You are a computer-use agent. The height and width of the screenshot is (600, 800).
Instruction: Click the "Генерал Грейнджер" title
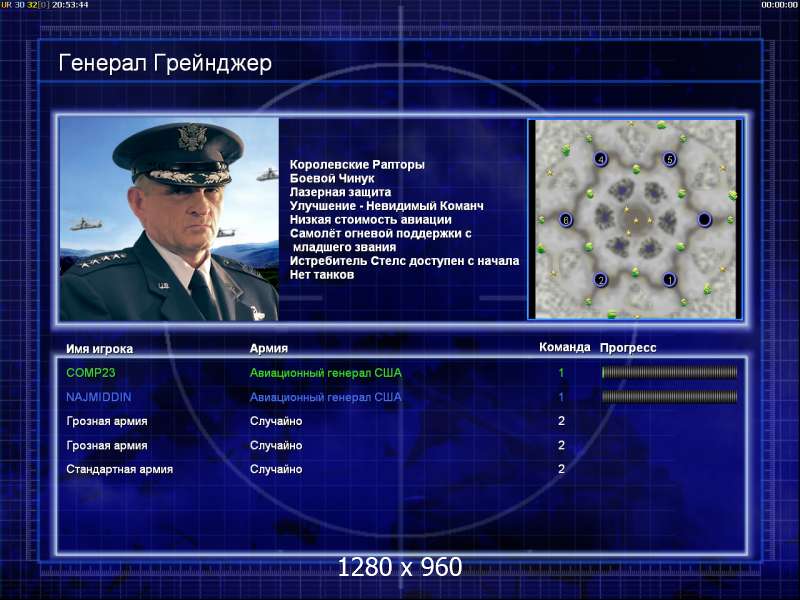click(165, 63)
